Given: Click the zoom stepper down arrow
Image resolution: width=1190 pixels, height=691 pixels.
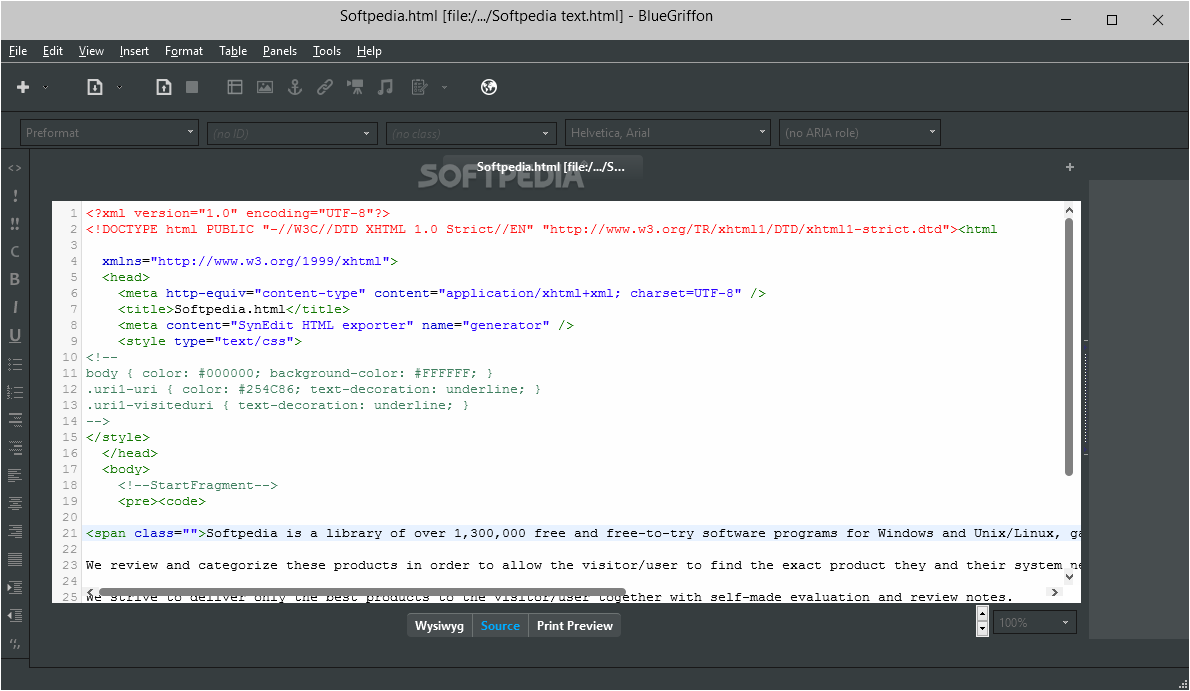Looking at the screenshot, I should (983, 629).
